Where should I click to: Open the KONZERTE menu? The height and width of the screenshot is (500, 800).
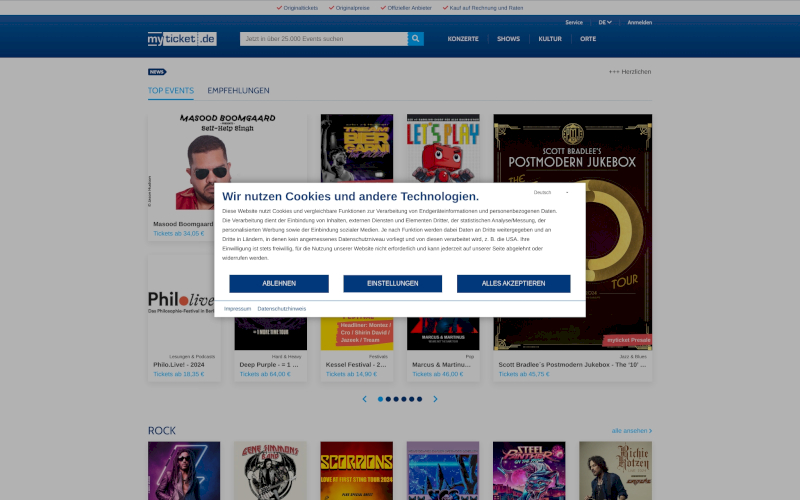pos(463,39)
